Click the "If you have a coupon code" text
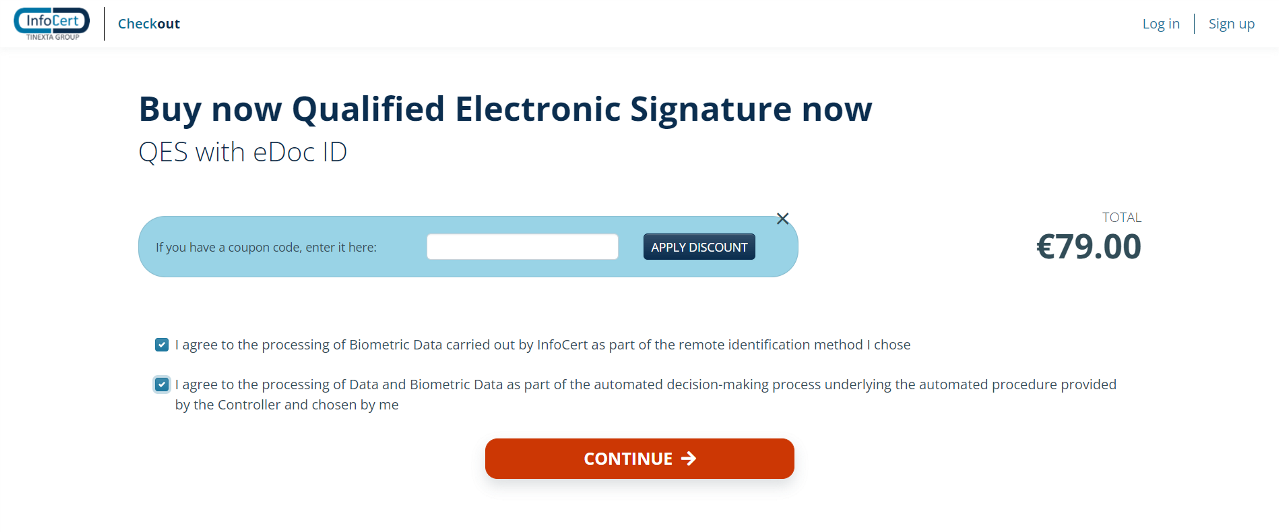The height and width of the screenshot is (532, 1280). [x=266, y=248]
